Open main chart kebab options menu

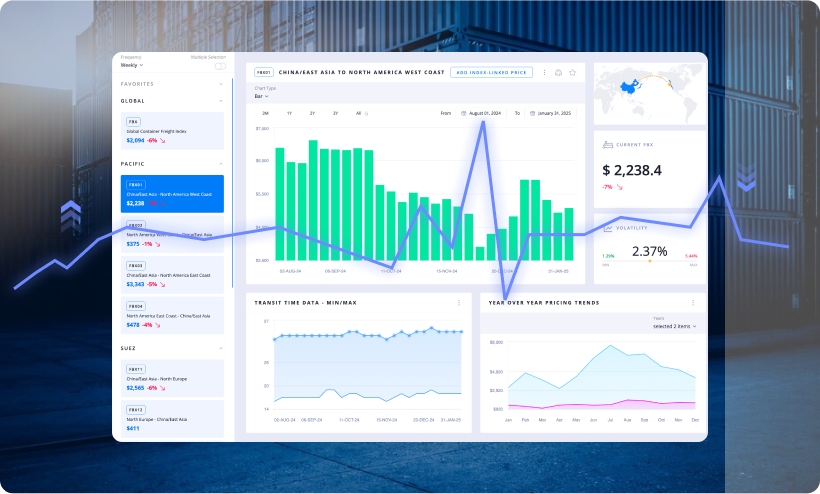[545, 72]
